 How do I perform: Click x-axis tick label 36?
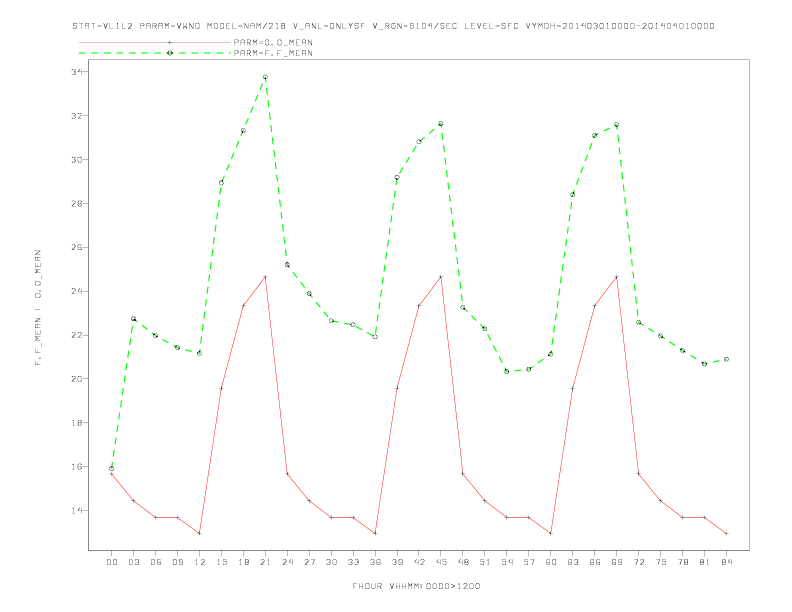(375, 562)
